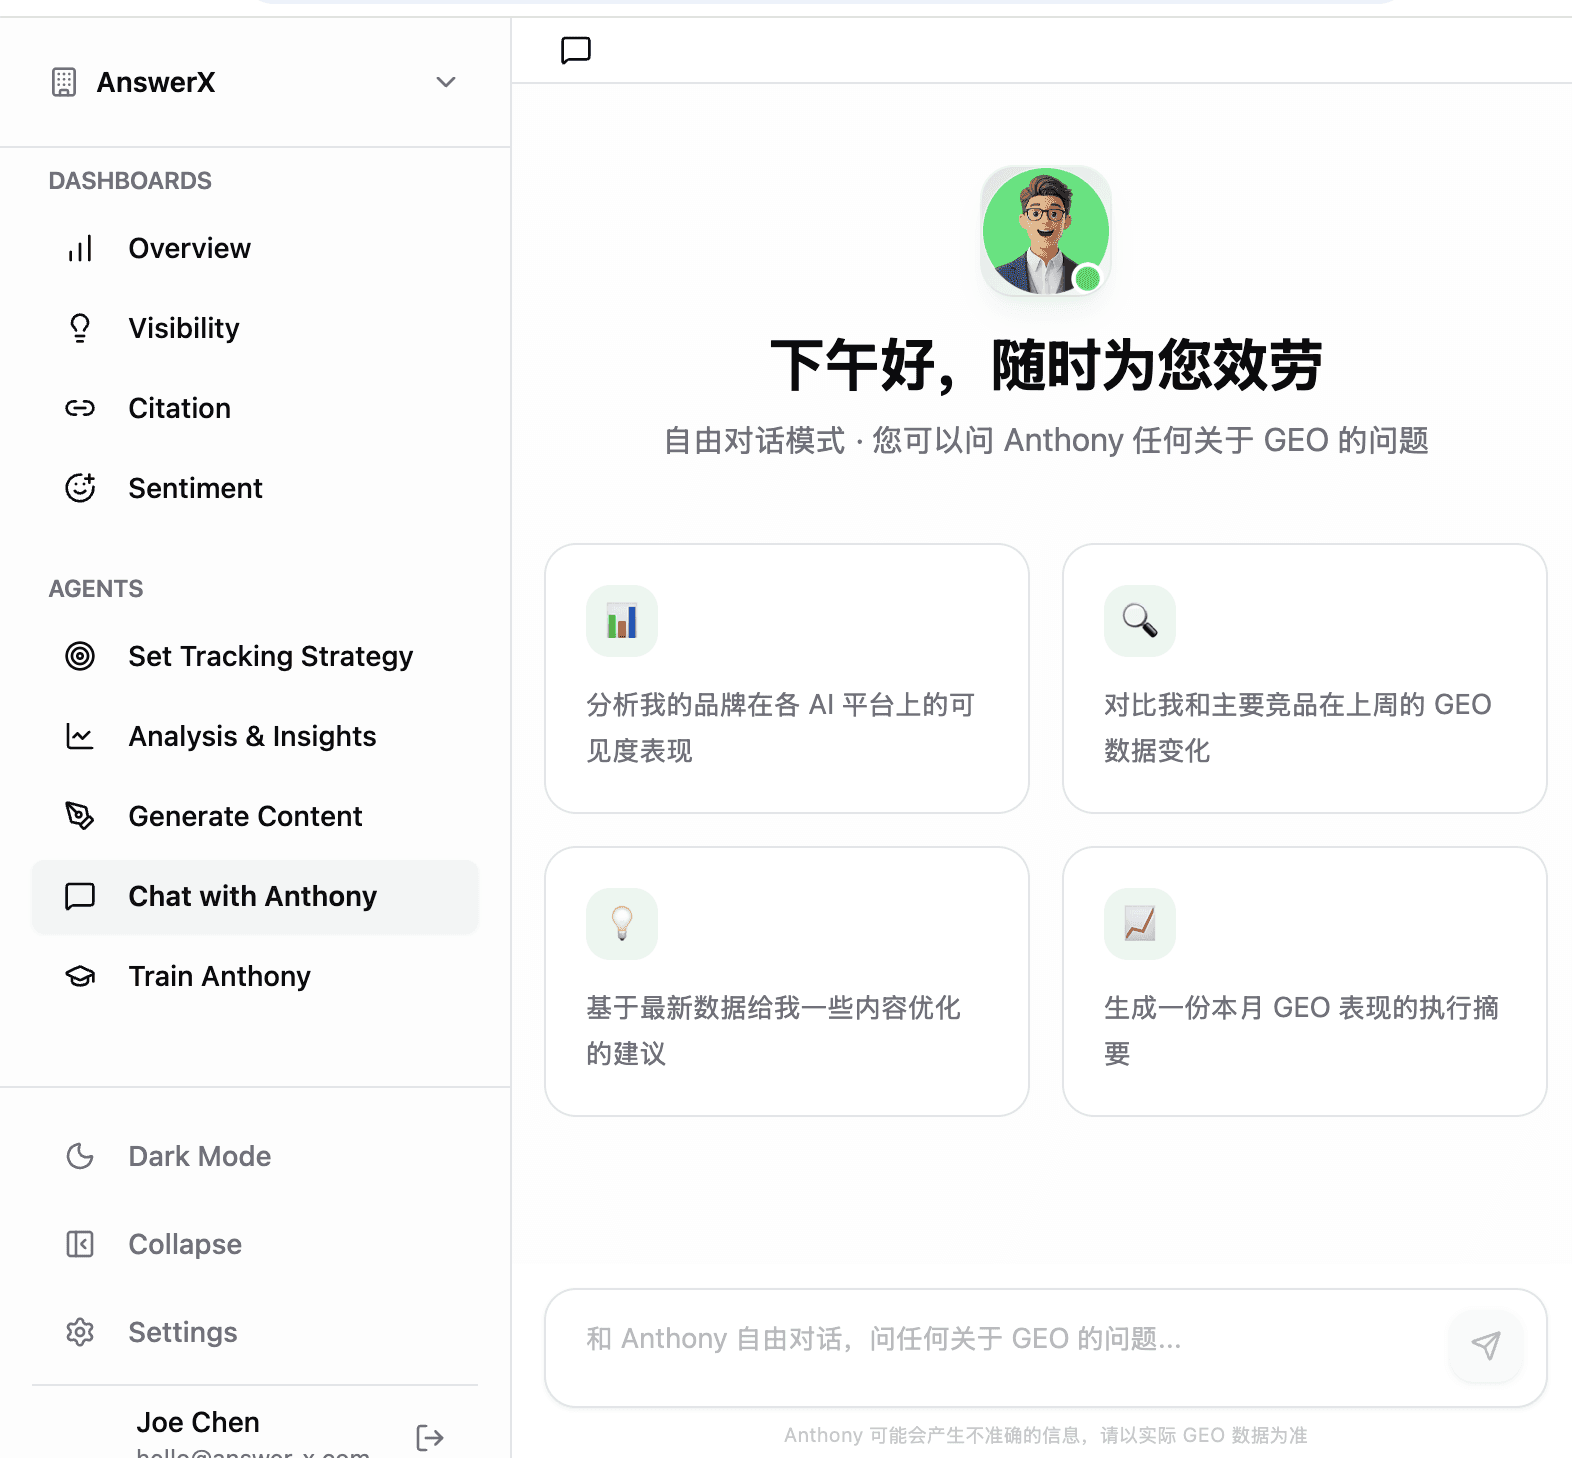Click the Collapse sidebar panel icon
The width and height of the screenshot is (1572, 1458).
[80, 1244]
